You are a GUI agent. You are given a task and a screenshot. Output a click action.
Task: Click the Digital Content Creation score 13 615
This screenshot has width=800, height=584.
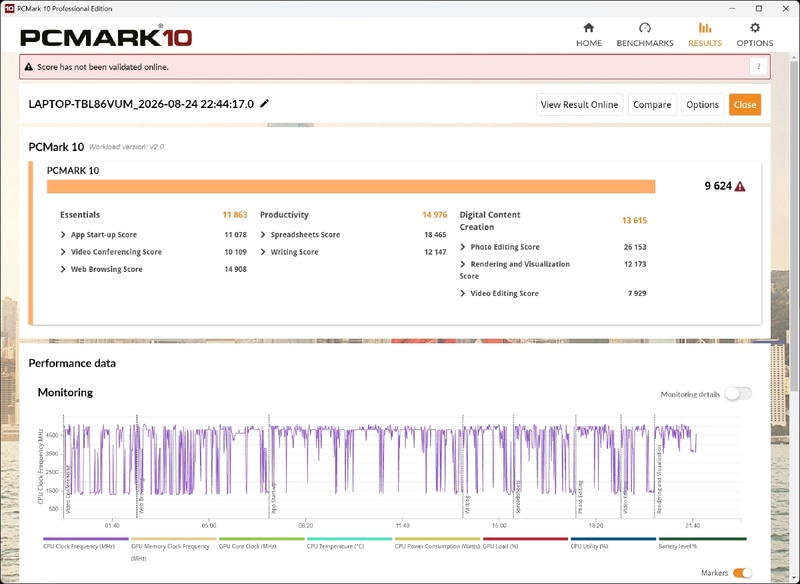coord(634,220)
